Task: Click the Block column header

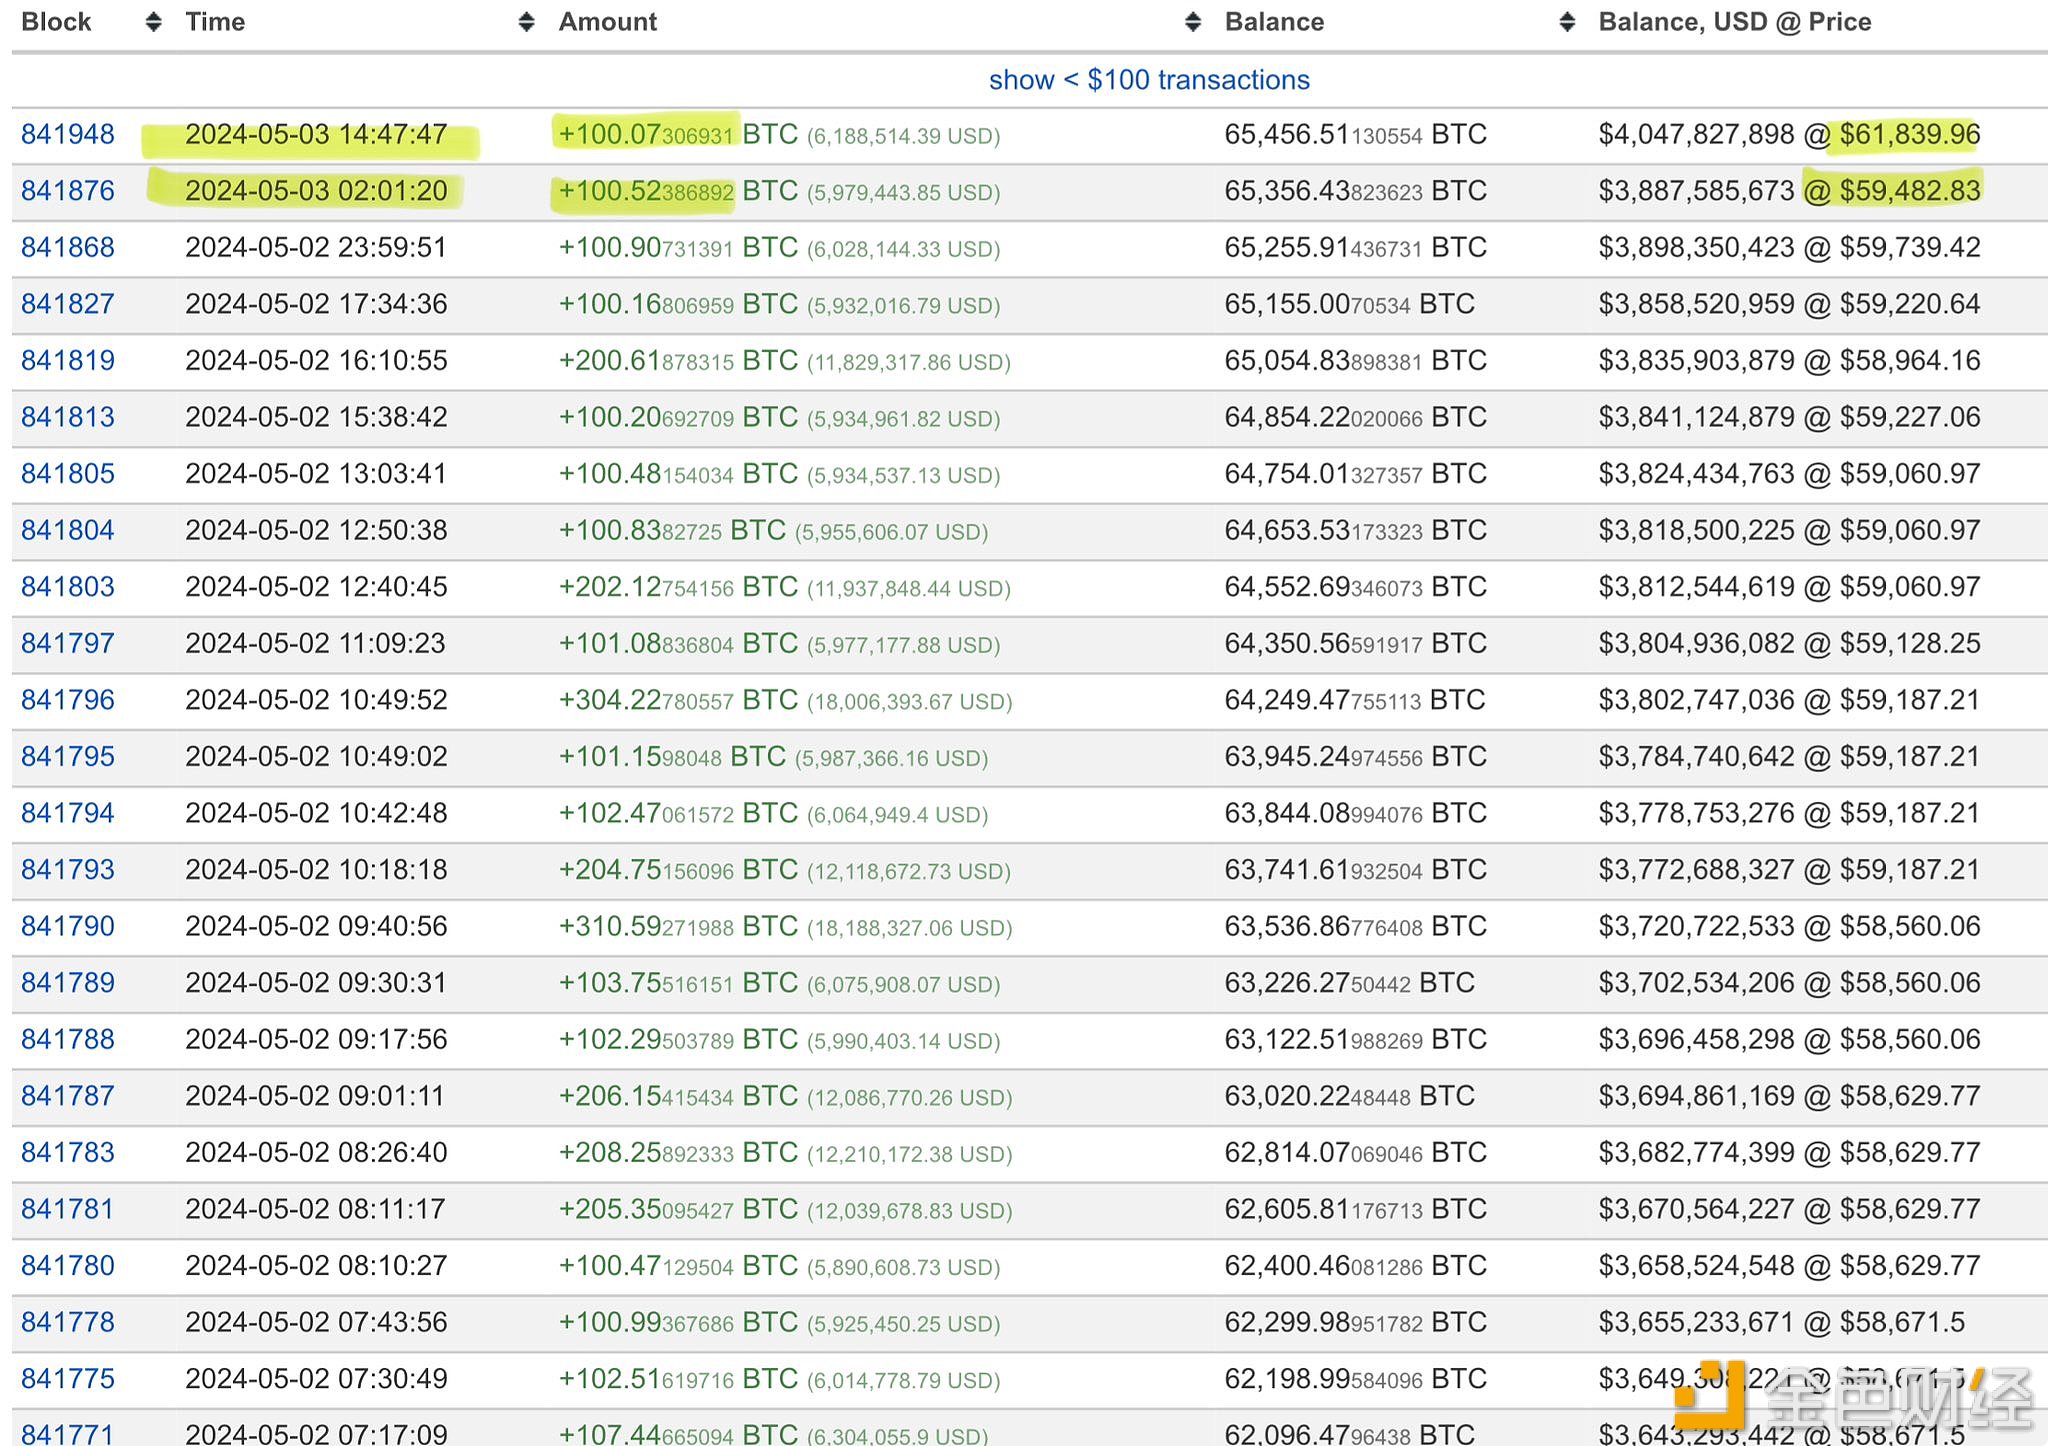Action: 56,22
